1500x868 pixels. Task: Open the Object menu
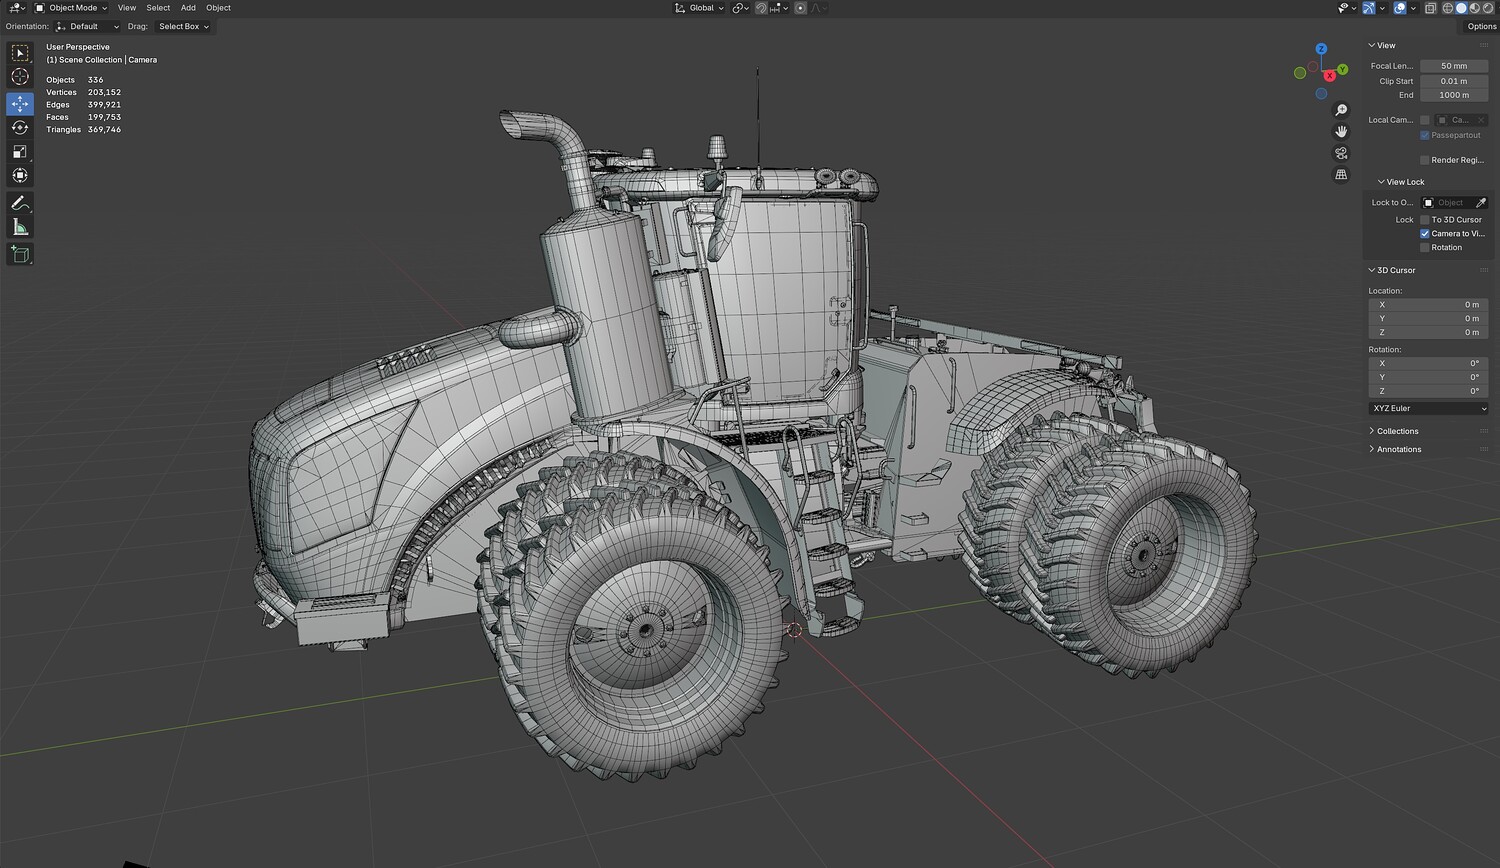pyautogui.click(x=218, y=8)
